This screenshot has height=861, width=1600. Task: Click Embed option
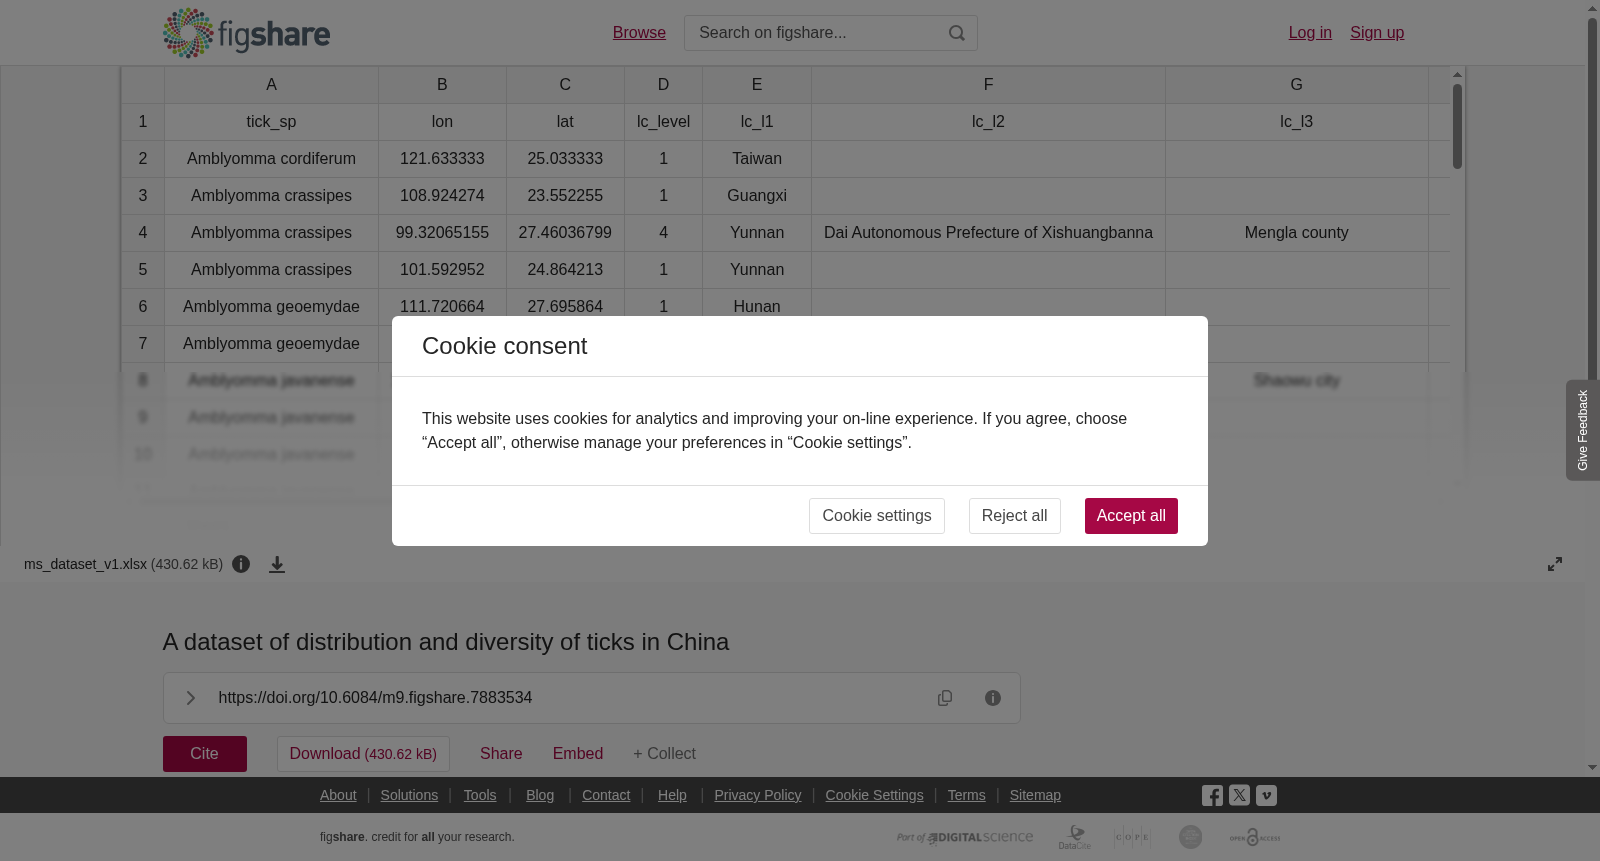click(x=578, y=754)
